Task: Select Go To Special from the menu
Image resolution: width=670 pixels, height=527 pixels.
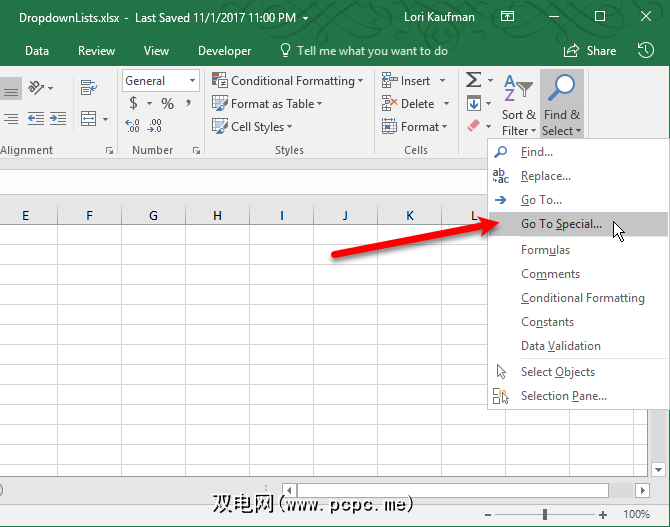Action: pos(561,224)
